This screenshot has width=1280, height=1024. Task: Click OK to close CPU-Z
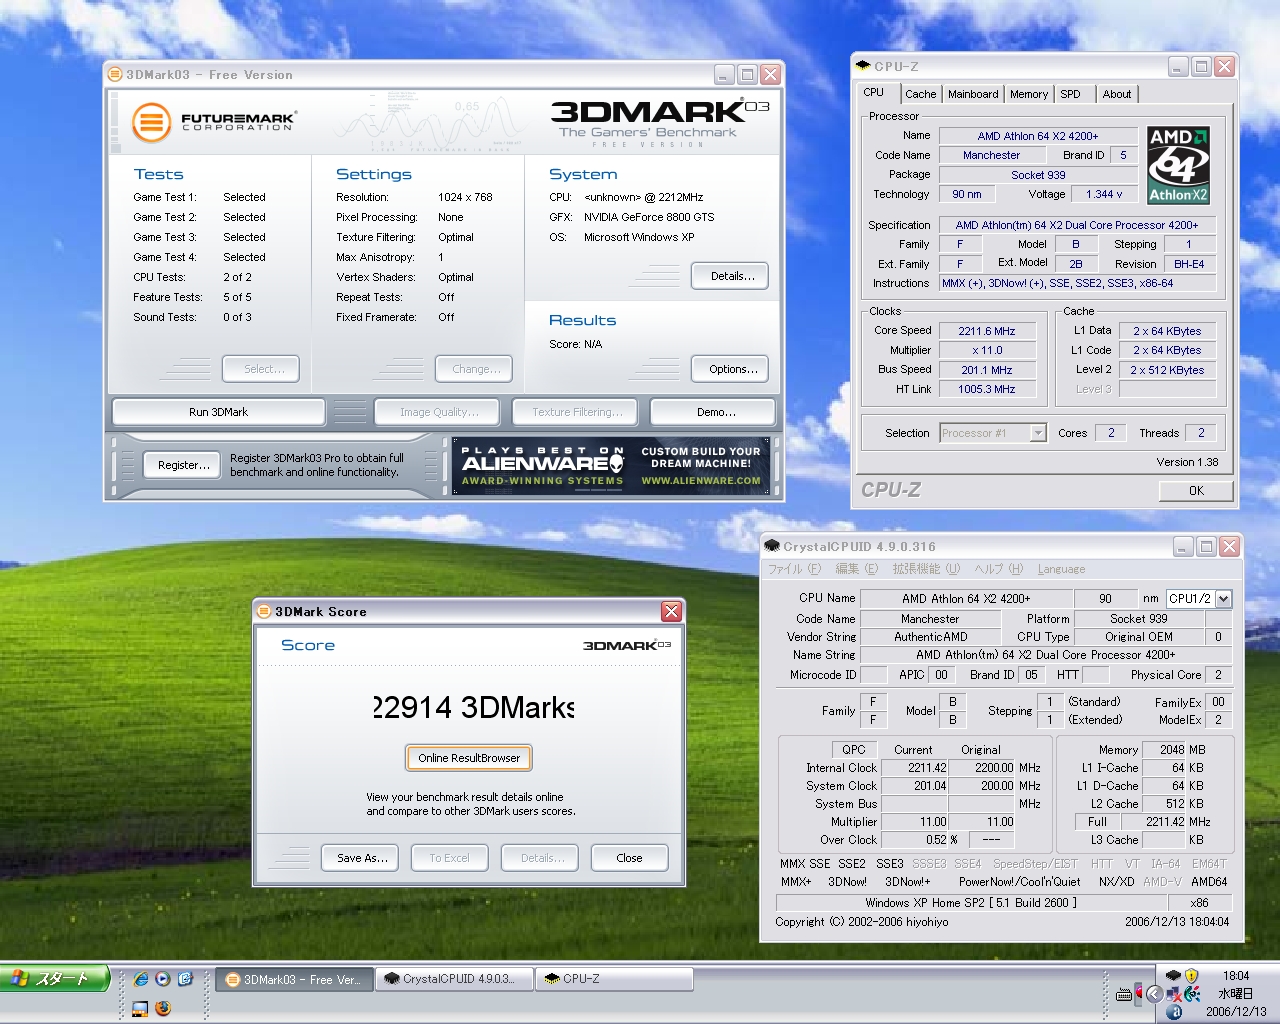tap(1195, 490)
